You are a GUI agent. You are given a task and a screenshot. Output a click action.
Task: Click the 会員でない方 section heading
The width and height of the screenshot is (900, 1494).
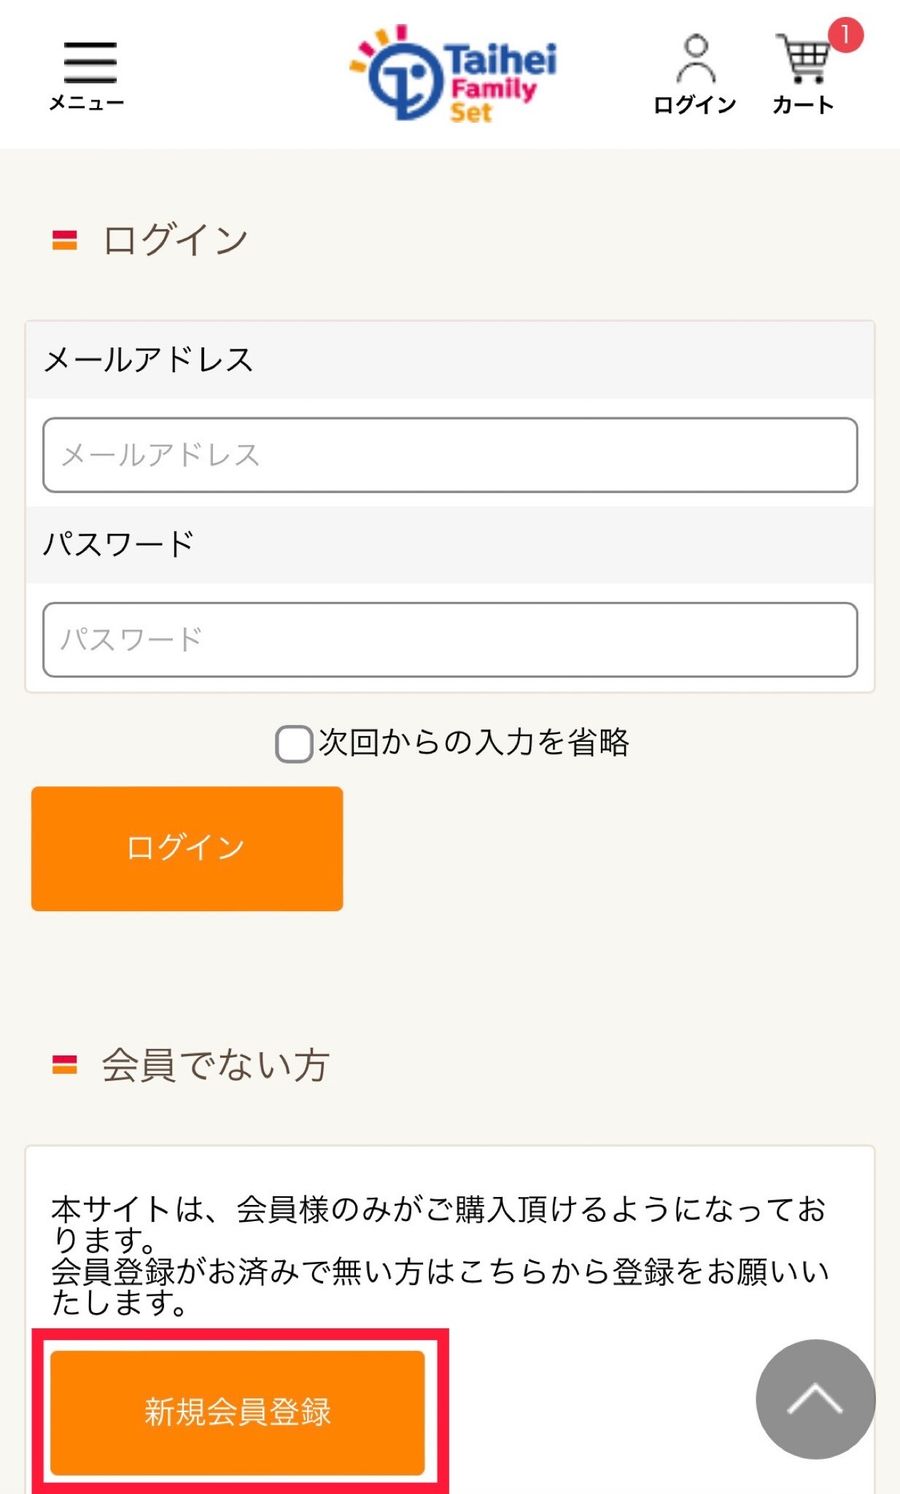(215, 1065)
